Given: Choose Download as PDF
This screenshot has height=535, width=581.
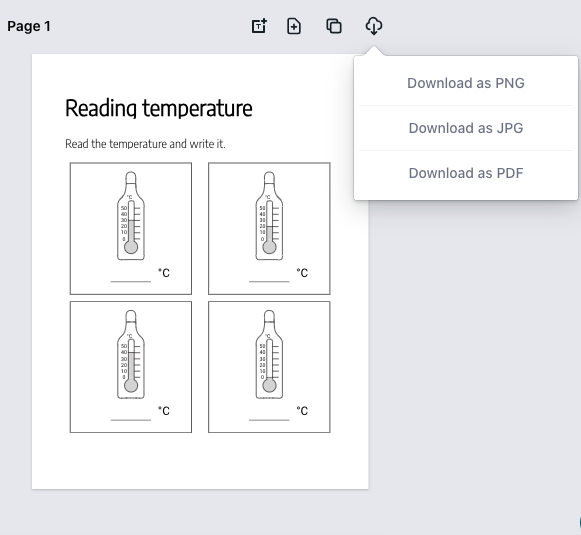Looking at the screenshot, I should pos(466,173).
